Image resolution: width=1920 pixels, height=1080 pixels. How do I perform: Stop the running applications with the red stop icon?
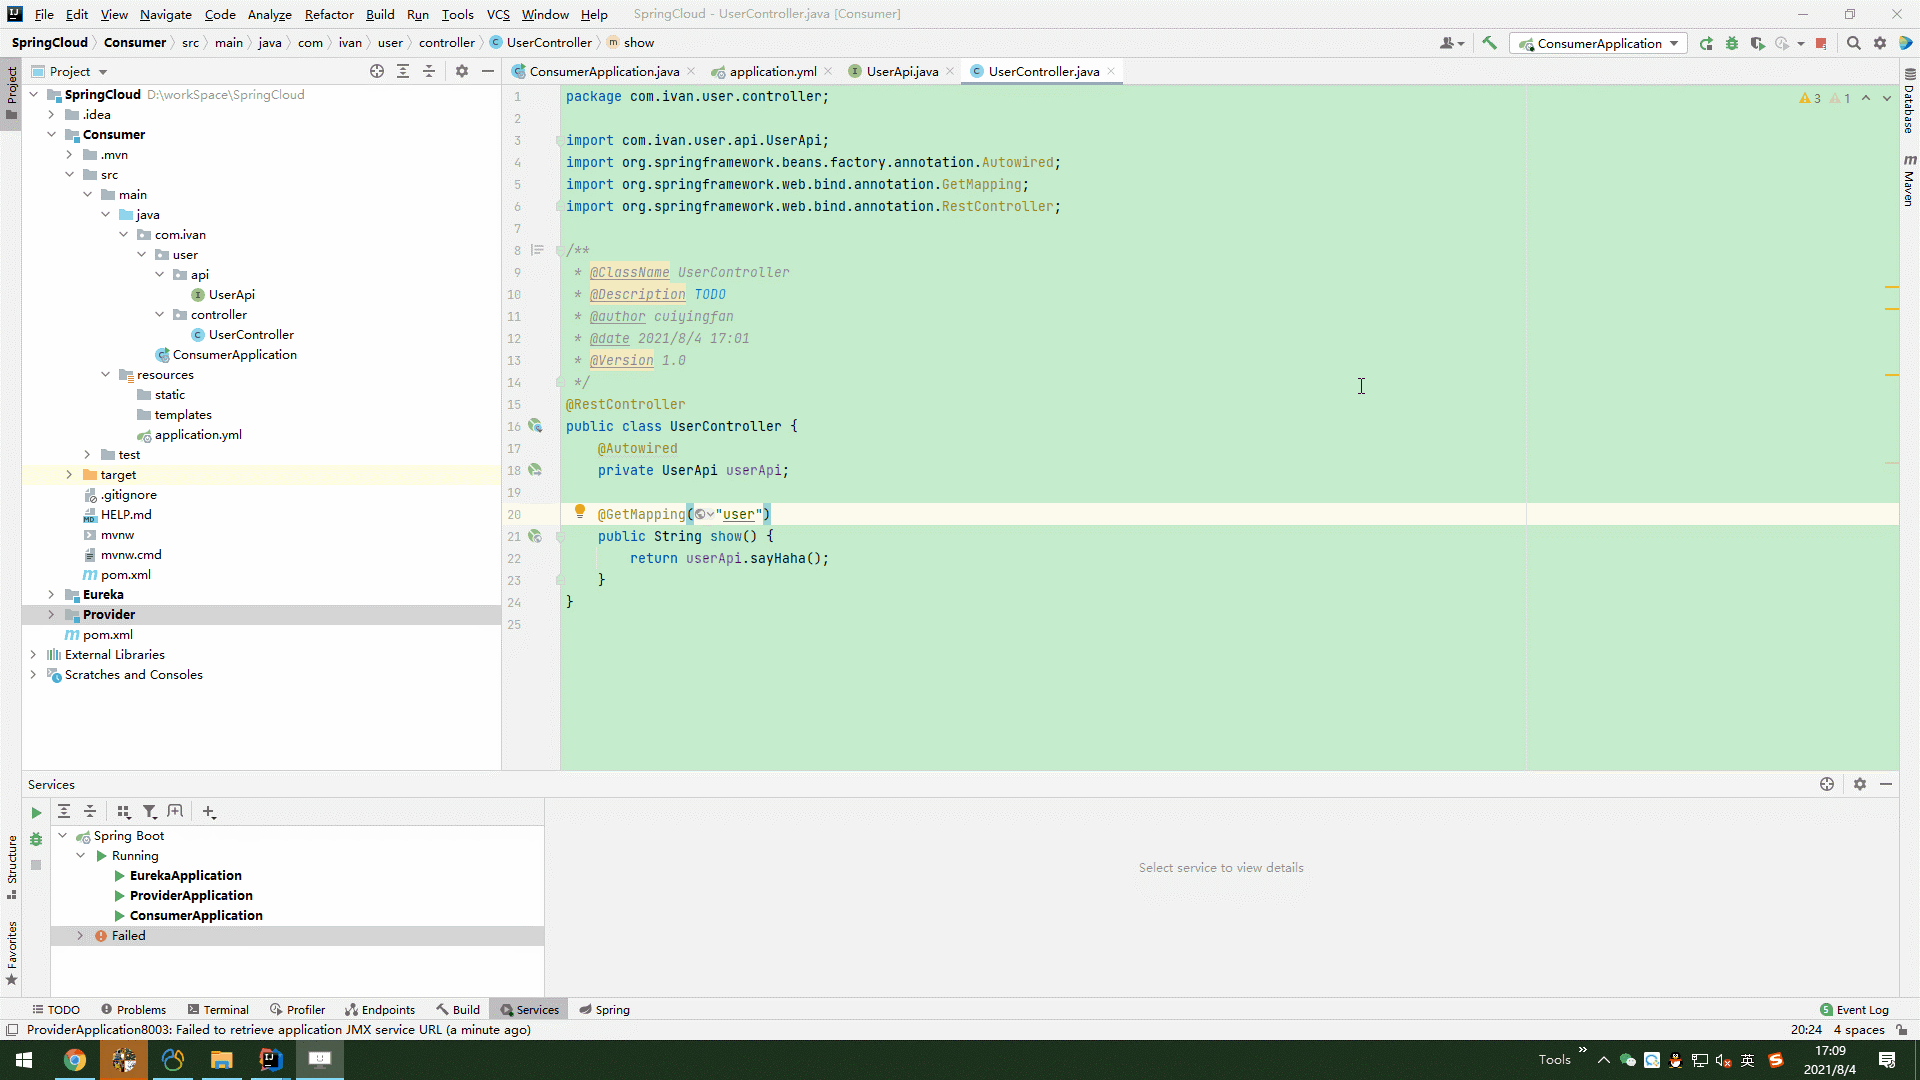1821,43
